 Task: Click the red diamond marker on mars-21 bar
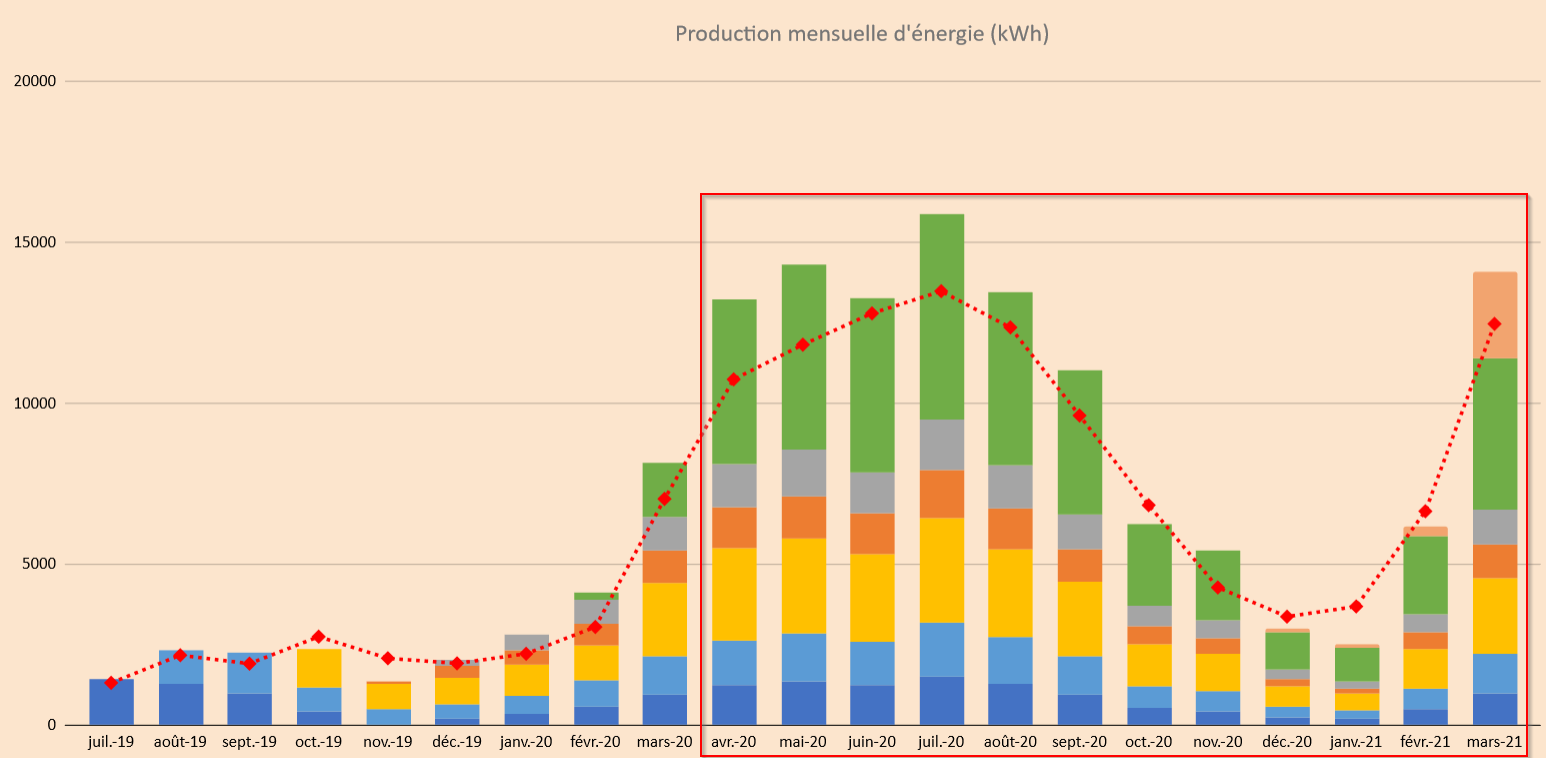[1495, 324]
